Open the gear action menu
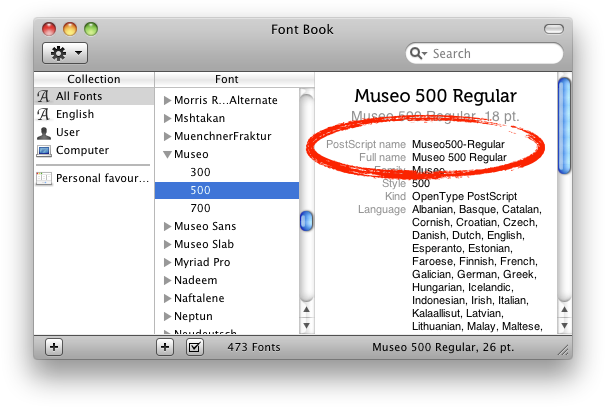Viewport: 606px width, 408px height. (x=65, y=53)
